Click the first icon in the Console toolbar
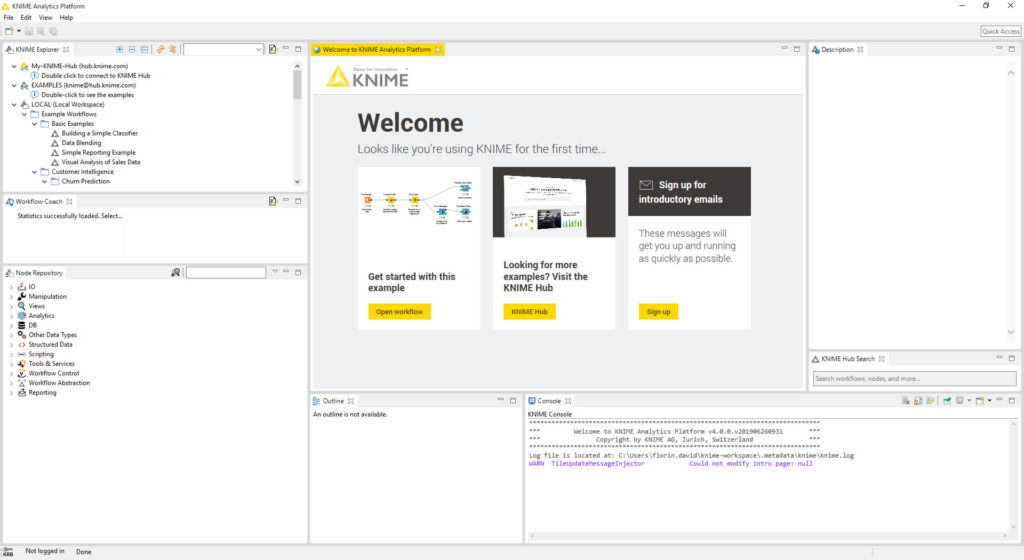This screenshot has width=1024, height=560. pyautogui.click(x=906, y=401)
